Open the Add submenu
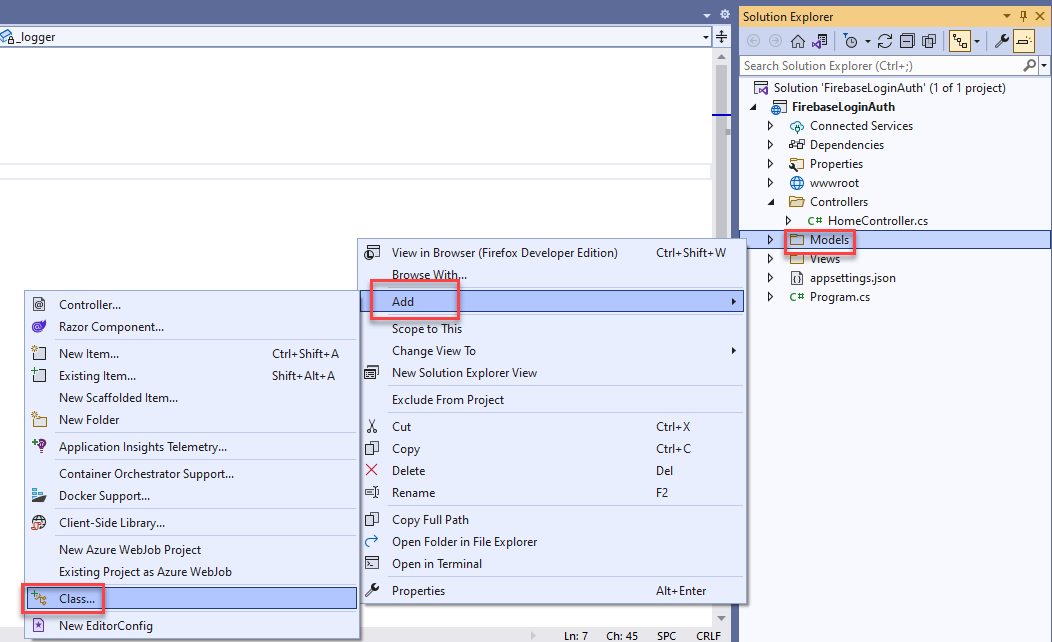1052x642 pixels. point(402,301)
